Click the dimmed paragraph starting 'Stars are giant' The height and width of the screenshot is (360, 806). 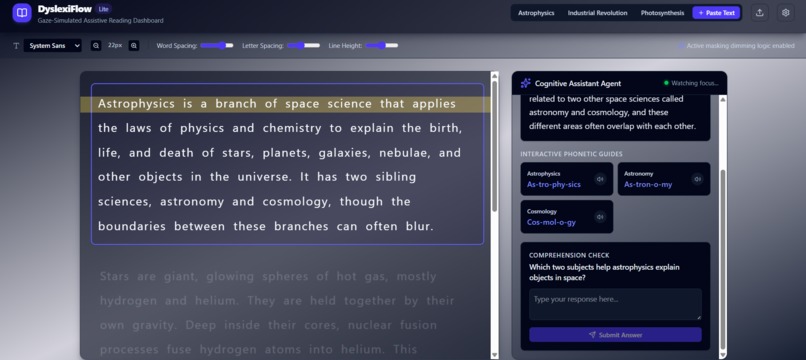pos(277,313)
